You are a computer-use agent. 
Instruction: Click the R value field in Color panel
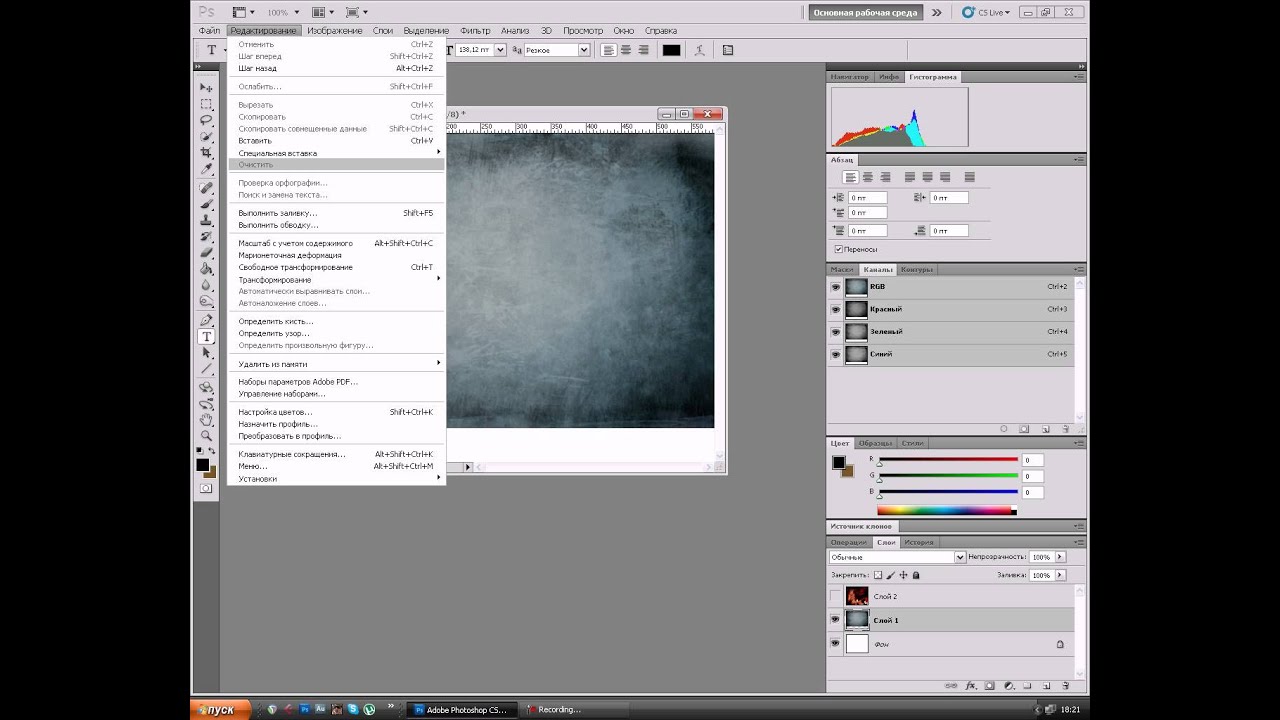(1032, 460)
